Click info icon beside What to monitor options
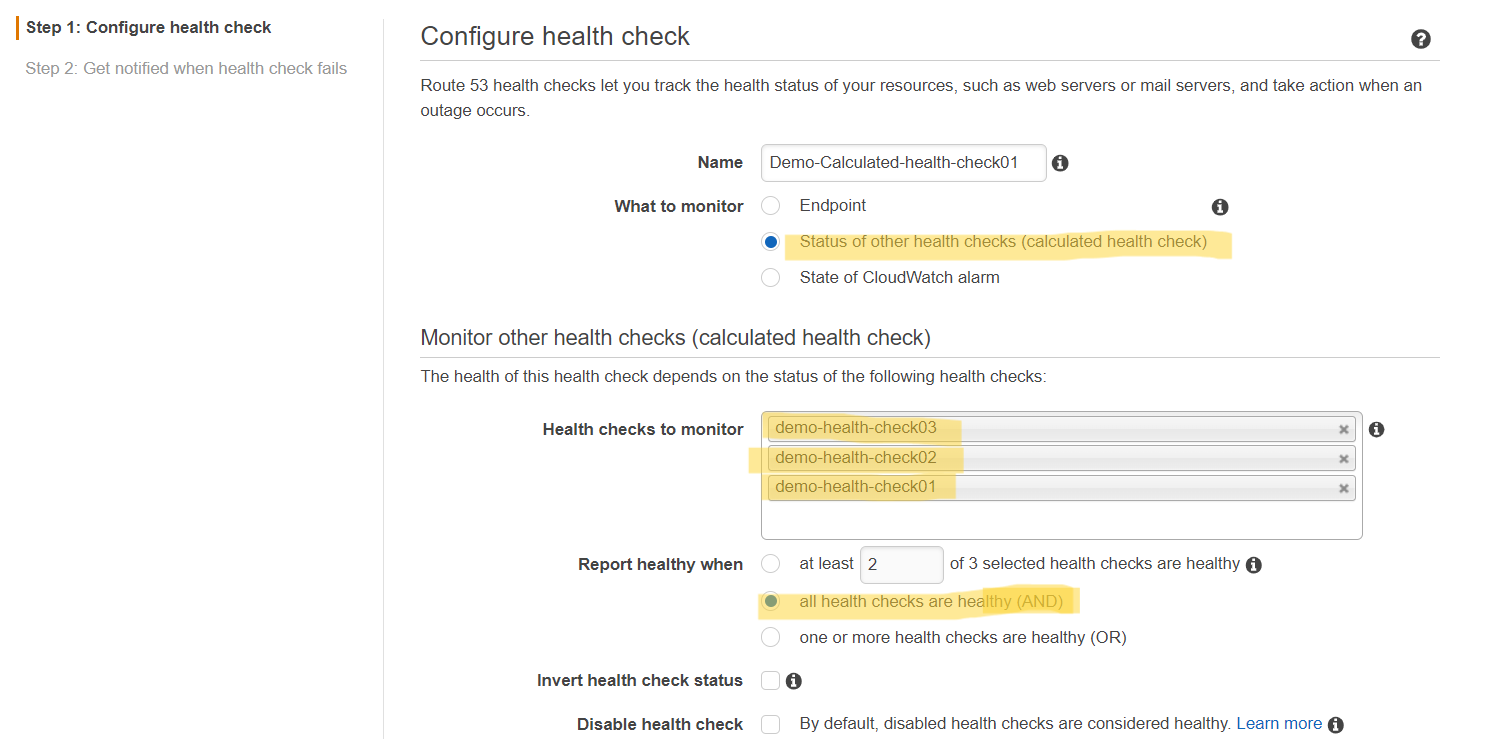The width and height of the screenshot is (1506, 739). [1219, 207]
